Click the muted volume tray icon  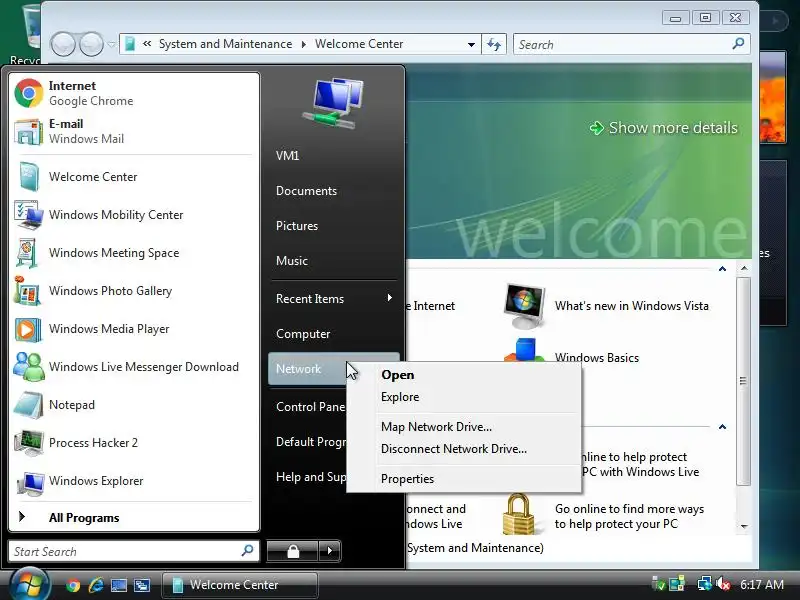pos(722,584)
